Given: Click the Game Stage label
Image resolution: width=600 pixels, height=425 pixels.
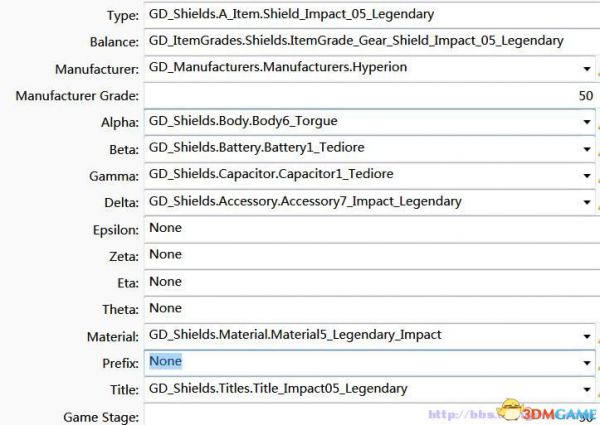Looking at the screenshot, I should point(101,417).
